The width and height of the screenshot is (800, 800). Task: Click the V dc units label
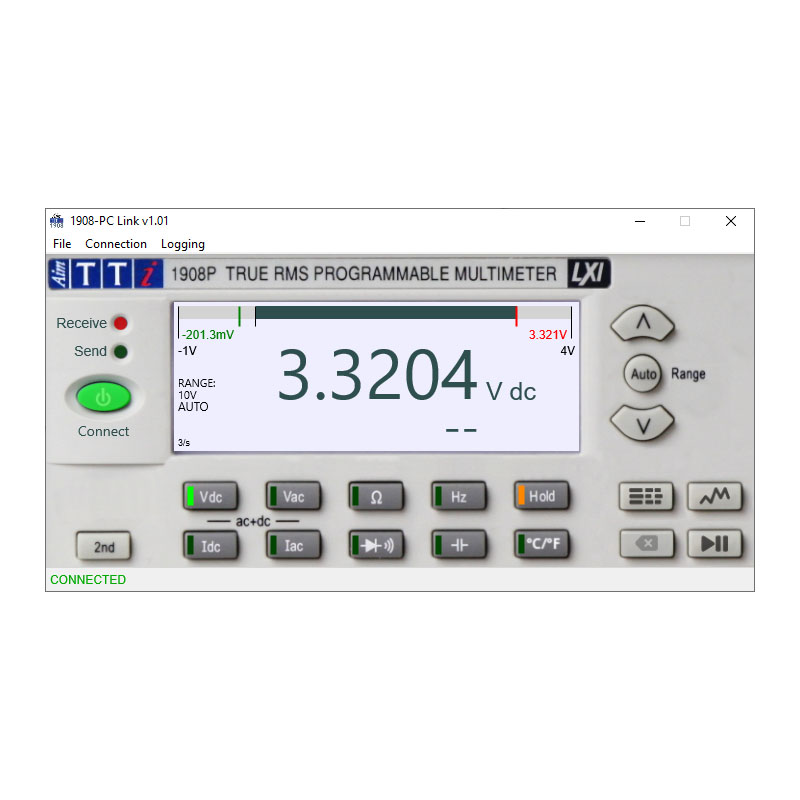pyautogui.click(x=511, y=392)
